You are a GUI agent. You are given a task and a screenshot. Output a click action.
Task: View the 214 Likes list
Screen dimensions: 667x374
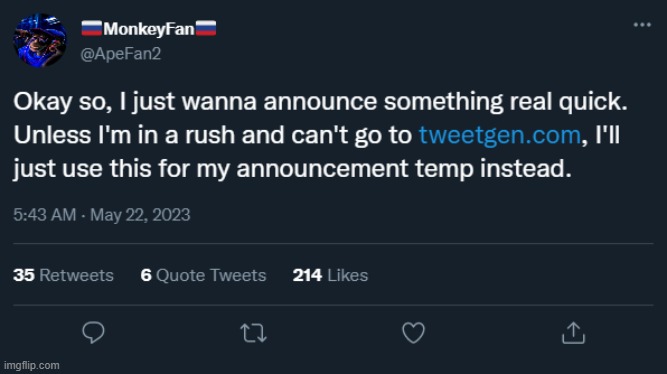pyautogui.click(x=330, y=275)
